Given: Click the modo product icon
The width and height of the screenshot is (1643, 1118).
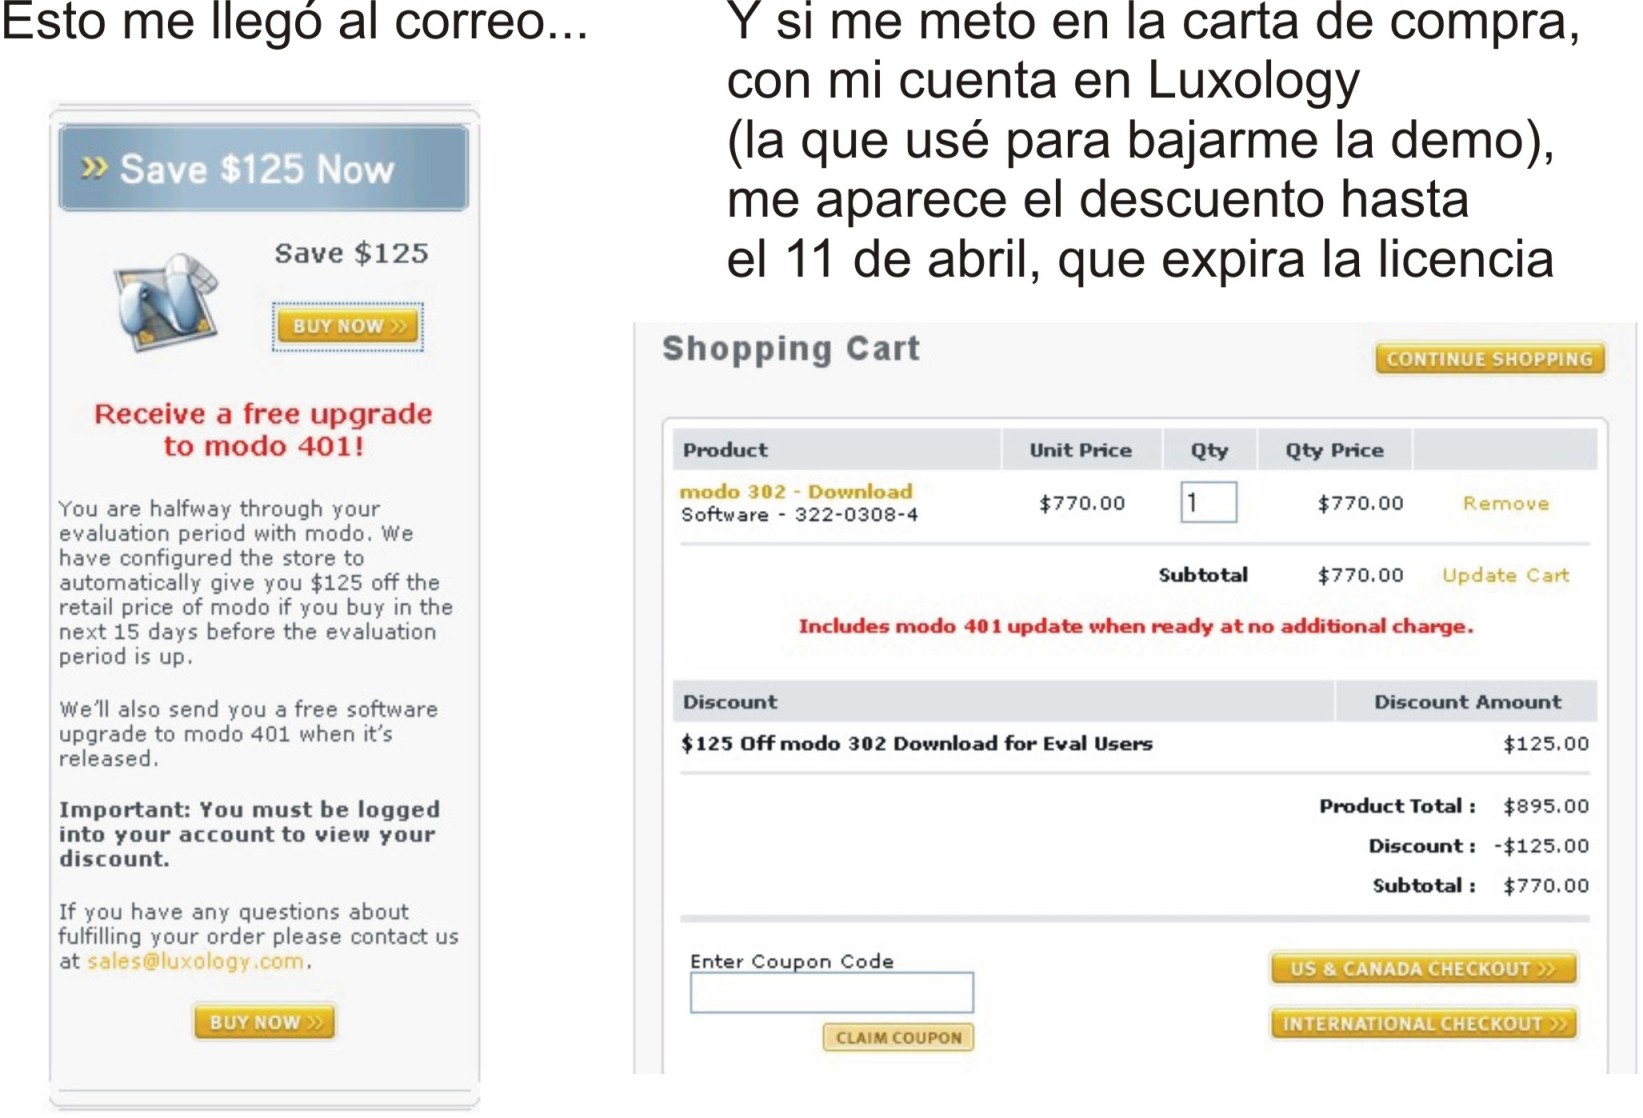Looking at the screenshot, I should (167, 303).
